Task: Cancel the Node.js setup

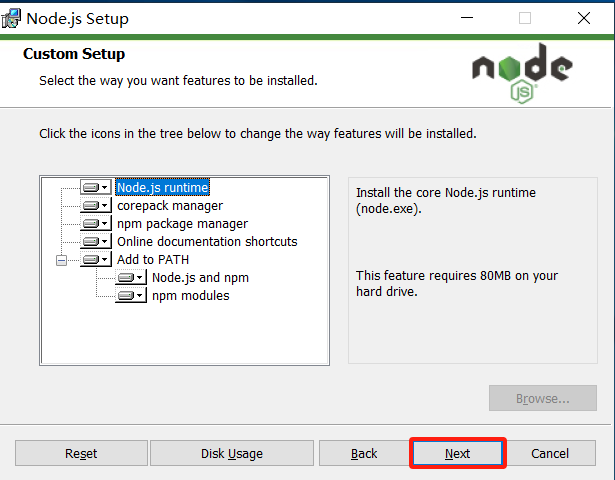Action: click(x=550, y=453)
